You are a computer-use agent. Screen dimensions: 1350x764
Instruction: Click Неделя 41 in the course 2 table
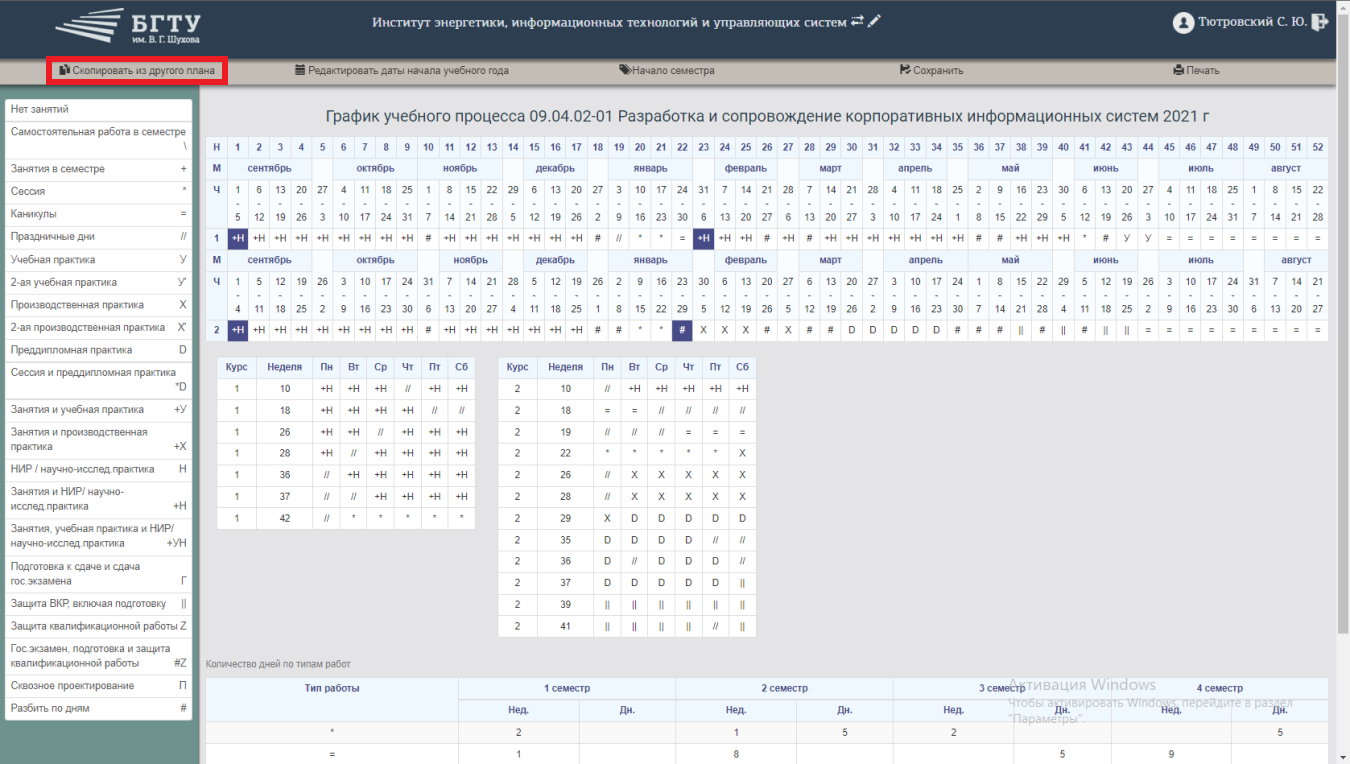566,626
